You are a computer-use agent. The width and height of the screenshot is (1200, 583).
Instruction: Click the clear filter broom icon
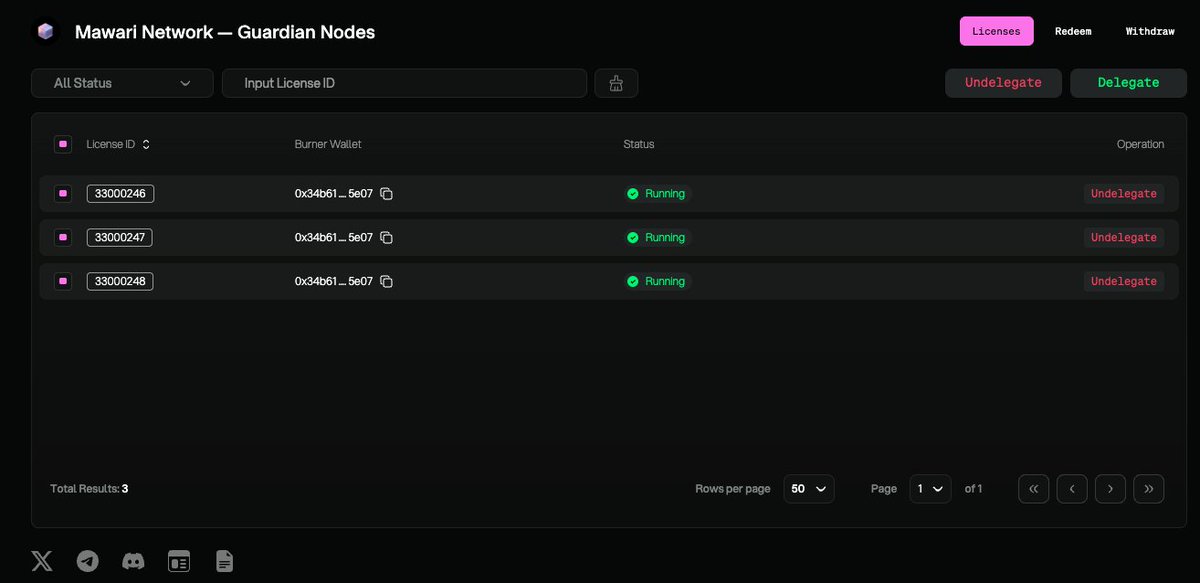pyautogui.click(x=616, y=83)
